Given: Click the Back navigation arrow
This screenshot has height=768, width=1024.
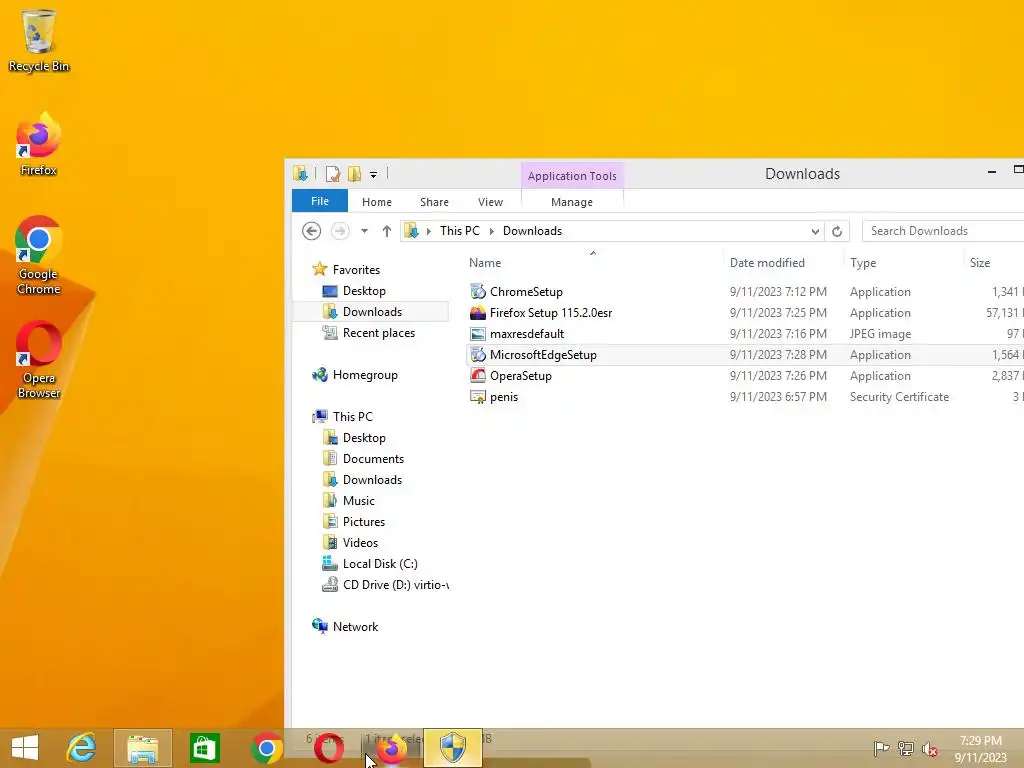Looking at the screenshot, I should pos(312,231).
